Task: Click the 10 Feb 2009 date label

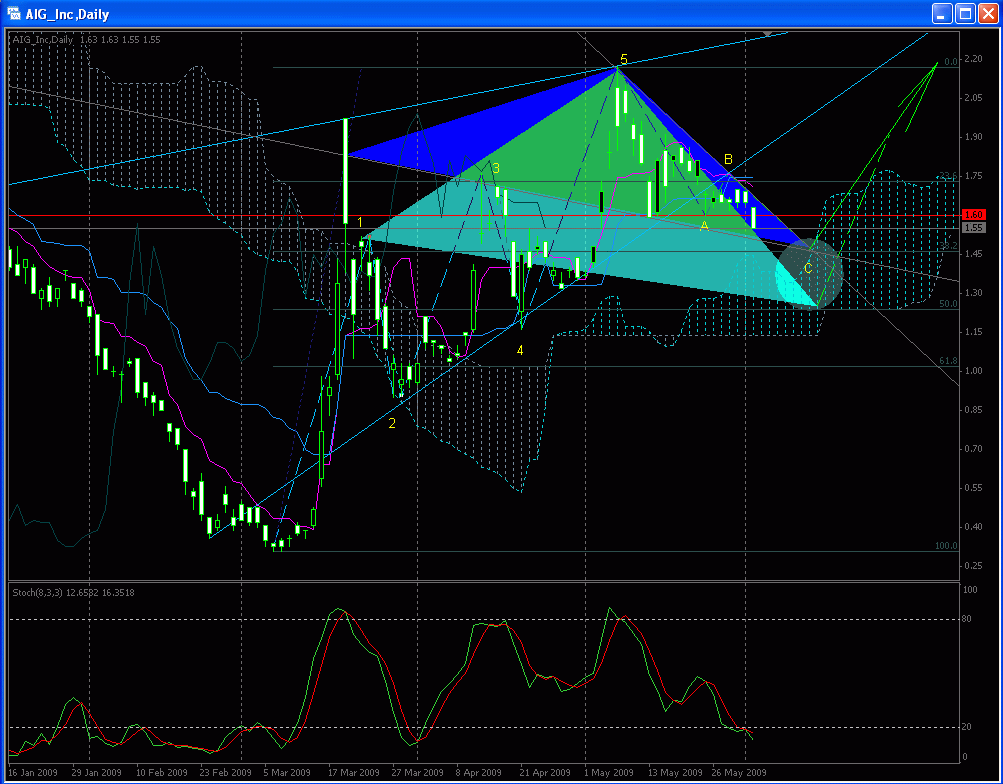Action: tap(162, 772)
